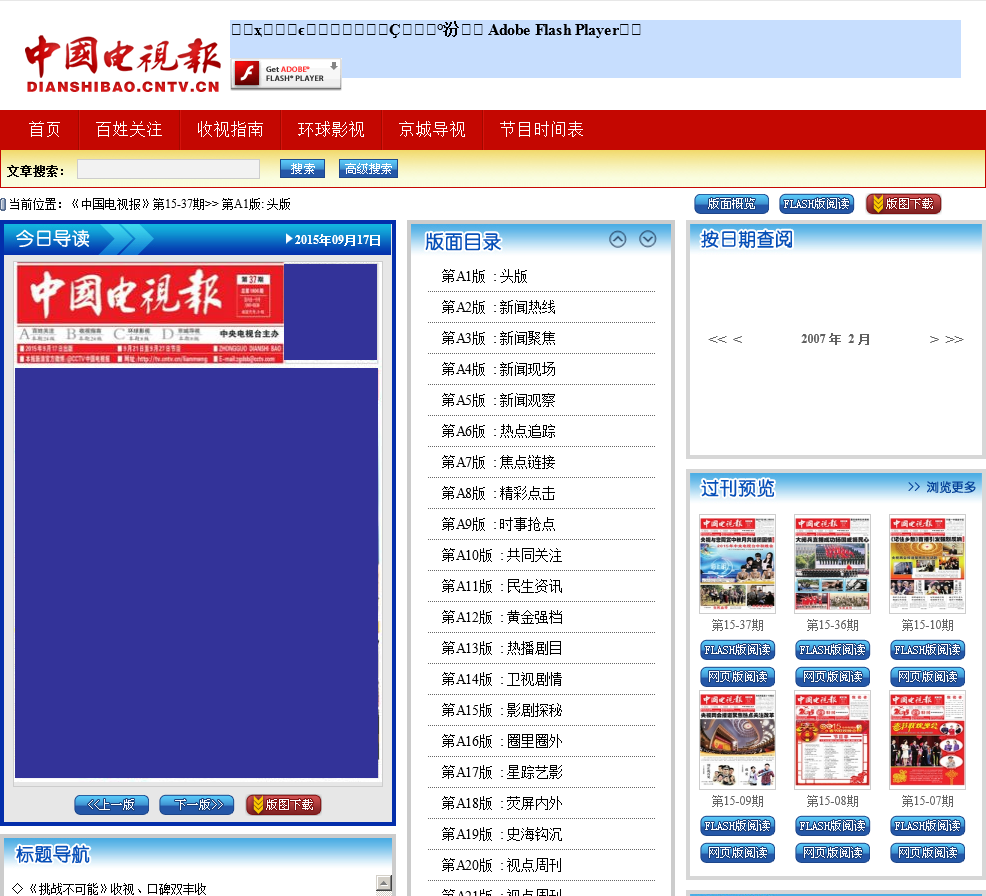Image resolution: width=986 pixels, height=896 pixels.
Task: Click FLASH版阅读 under 第15-37期
Action: click(738, 650)
